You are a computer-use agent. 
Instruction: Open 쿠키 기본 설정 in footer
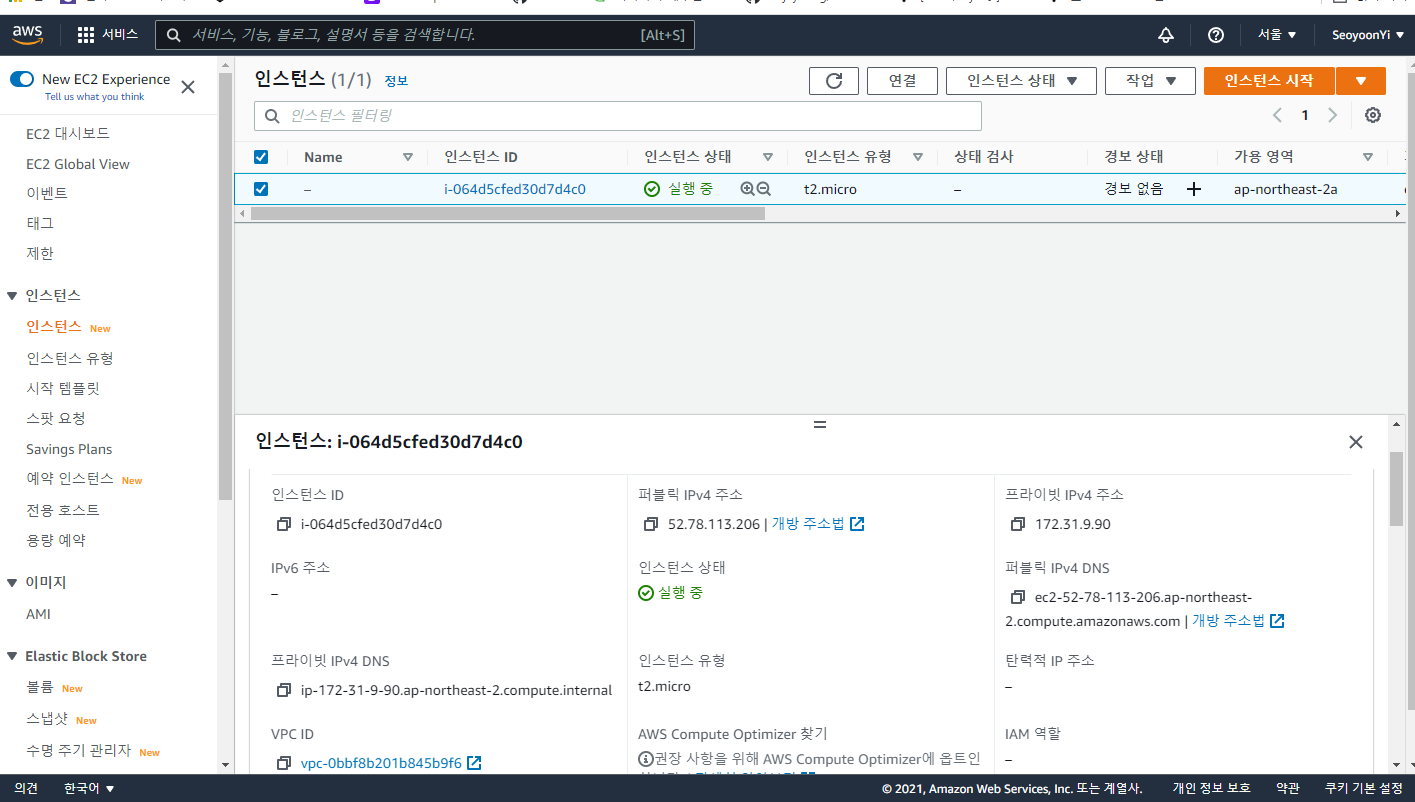click(1364, 788)
